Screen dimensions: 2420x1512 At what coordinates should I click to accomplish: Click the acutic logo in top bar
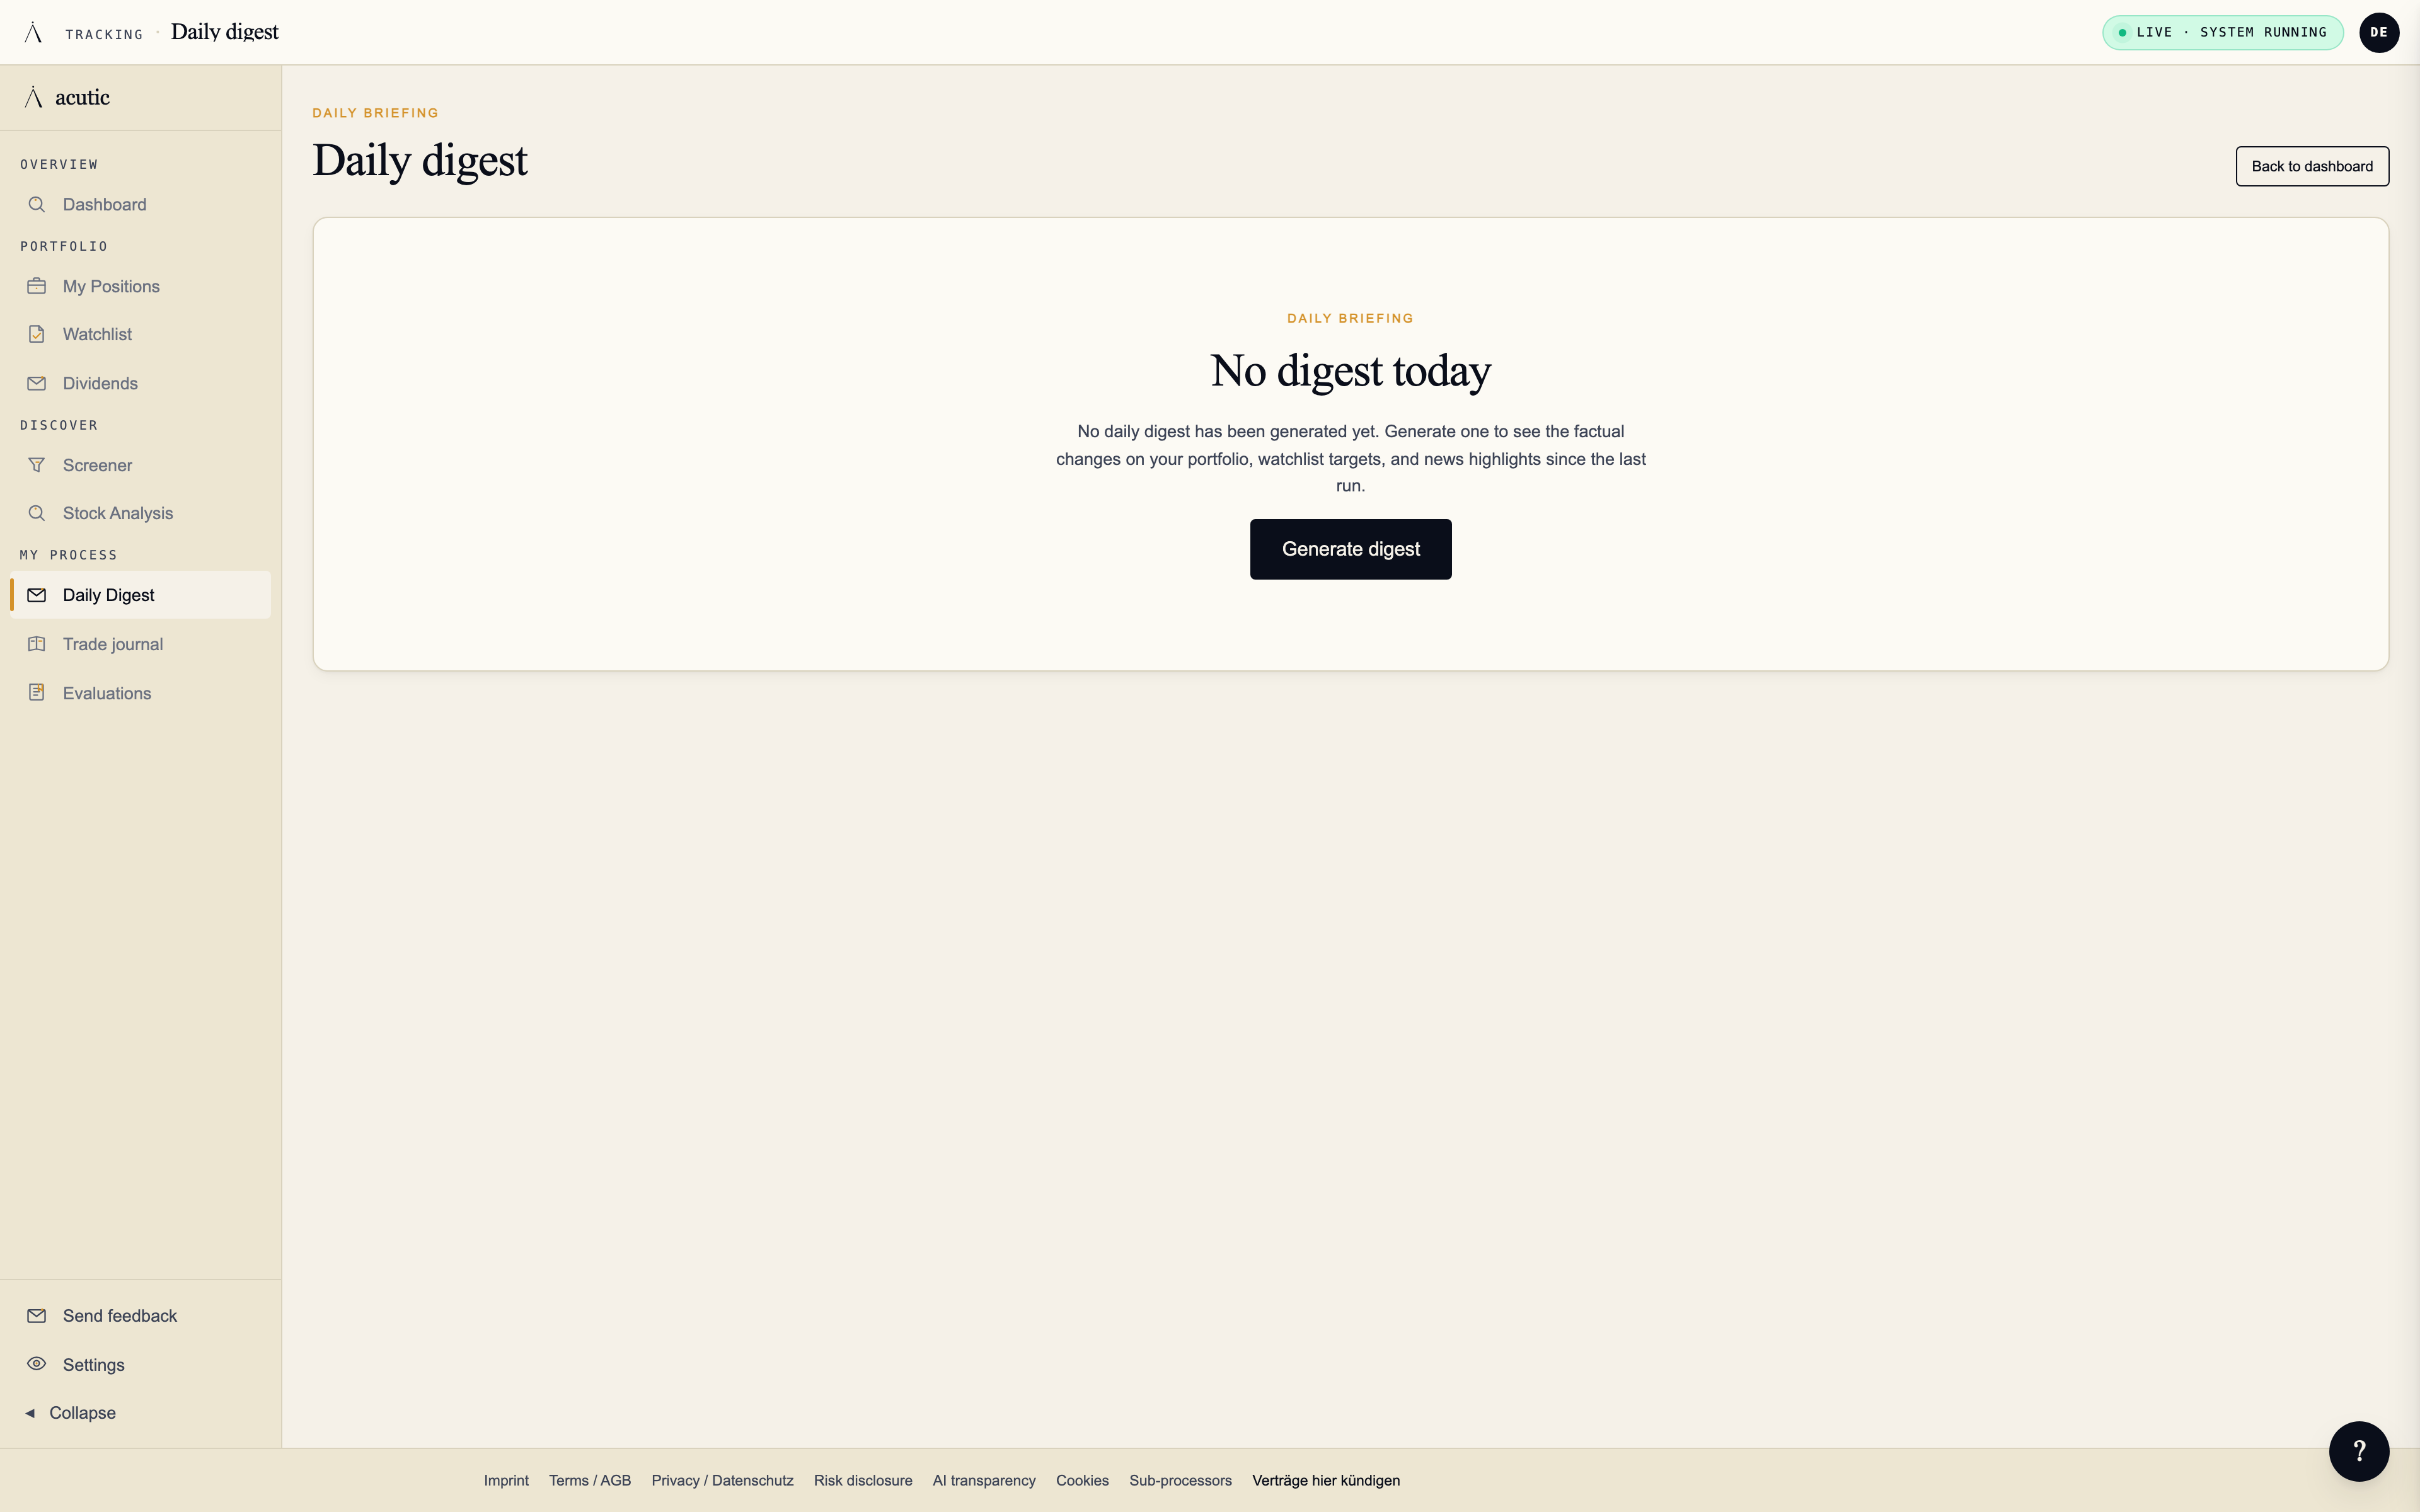pos(33,32)
